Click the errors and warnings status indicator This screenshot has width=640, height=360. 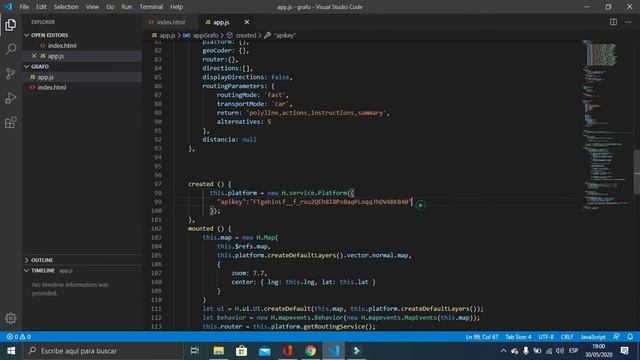(18, 337)
